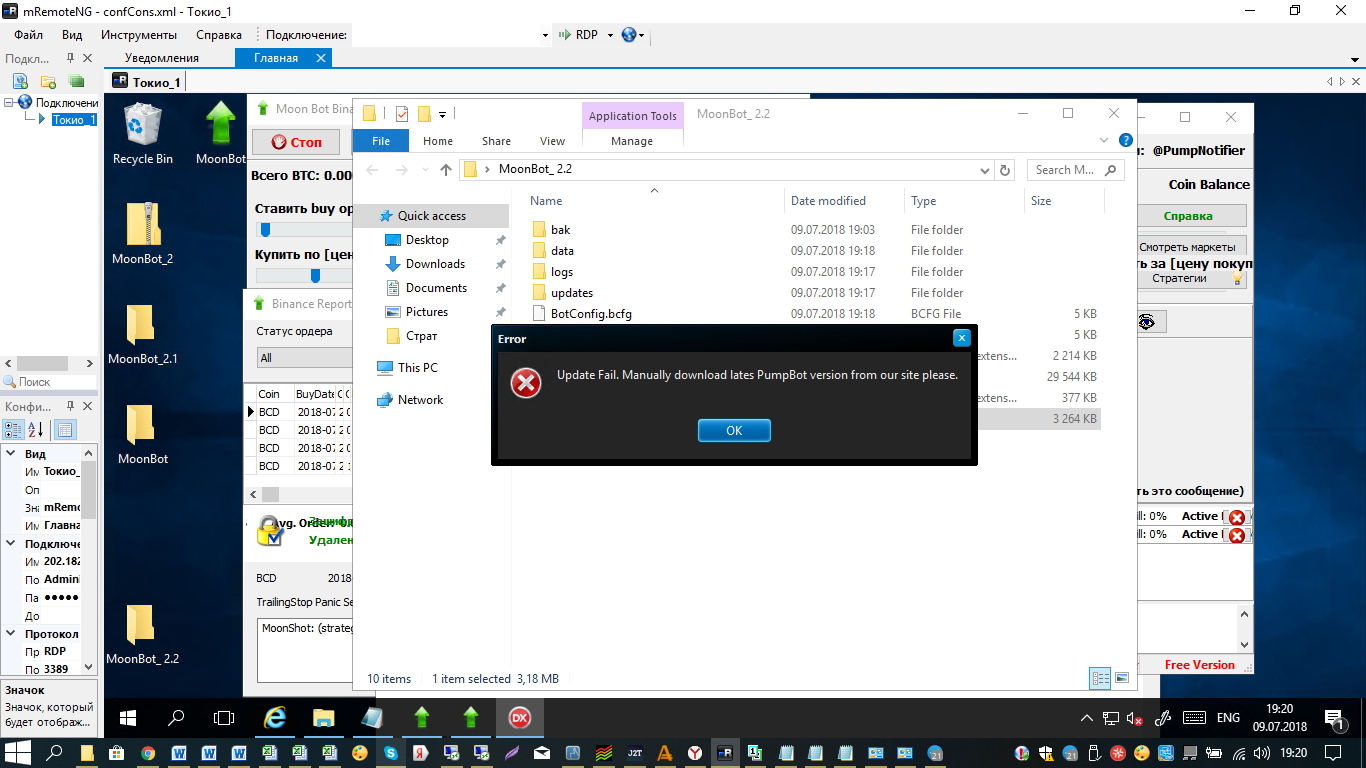Open the View tab in Explorer ribbon
This screenshot has height=768, width=1366.
[553, 141]
